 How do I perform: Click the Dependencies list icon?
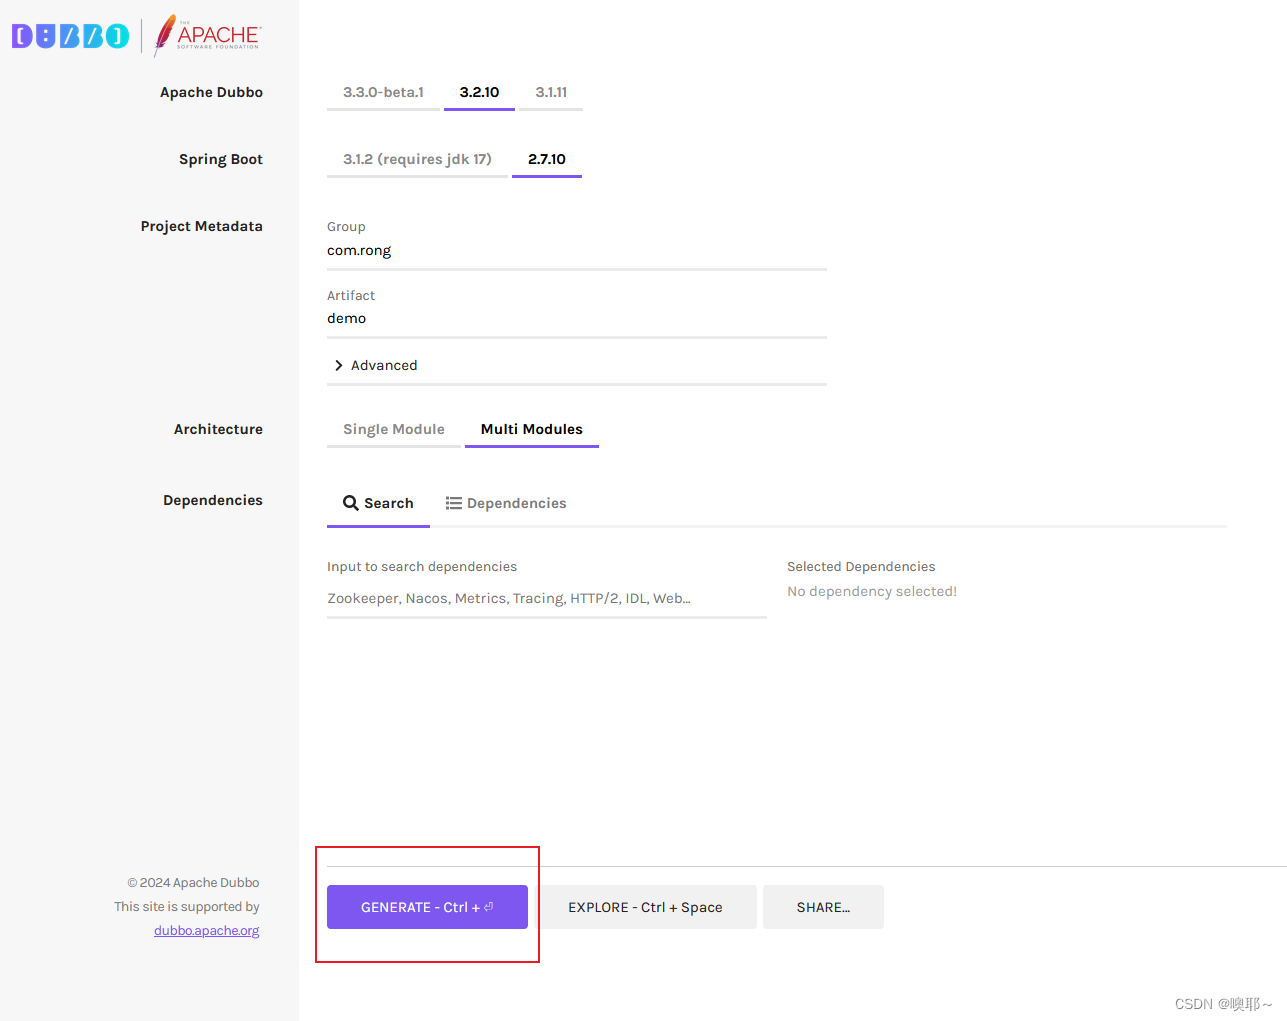pyautogui.click(x=454, y=503)
